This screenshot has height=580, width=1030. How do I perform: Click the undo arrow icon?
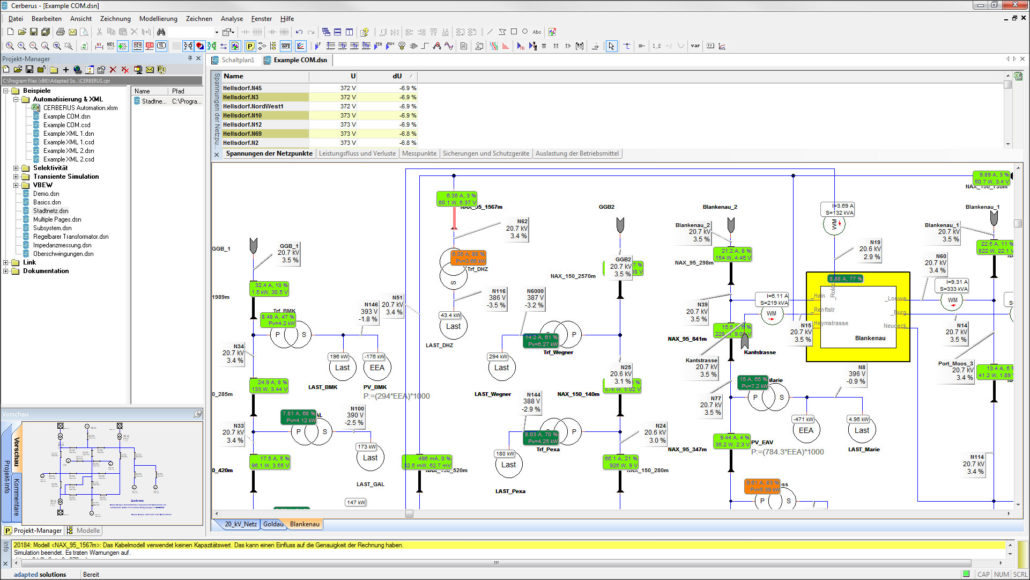[299, 32]
